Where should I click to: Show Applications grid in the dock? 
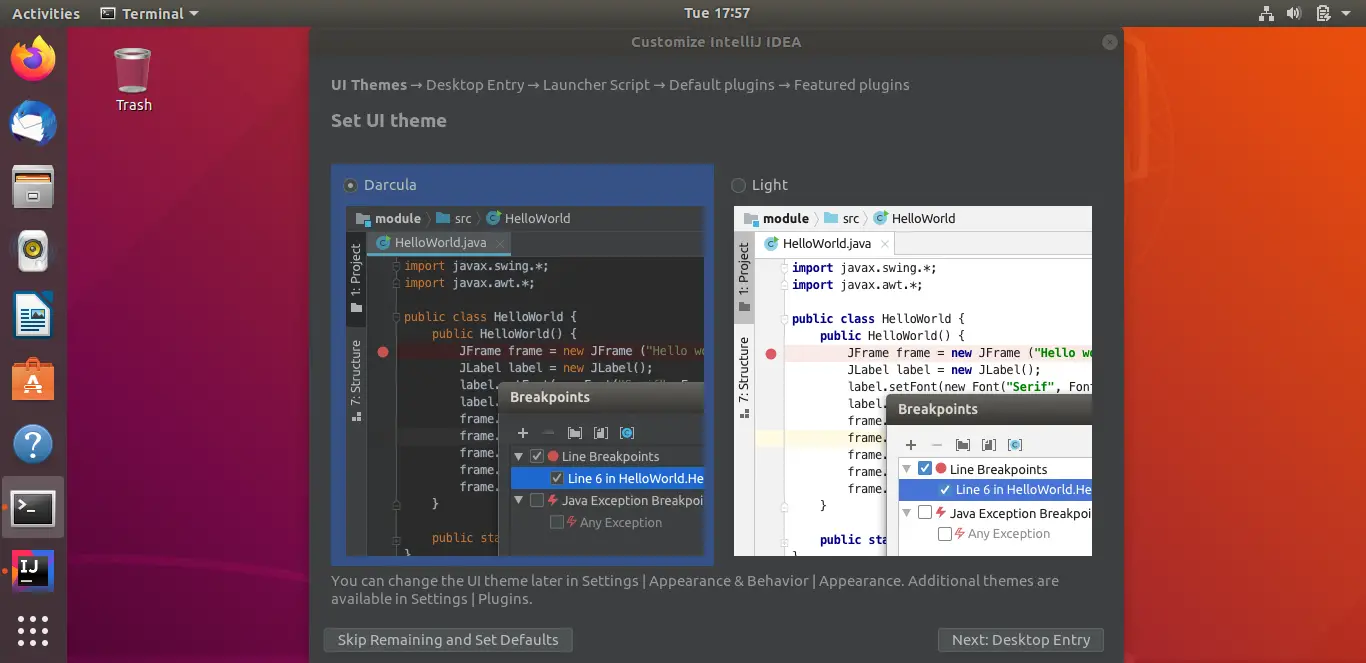[33, 631]
